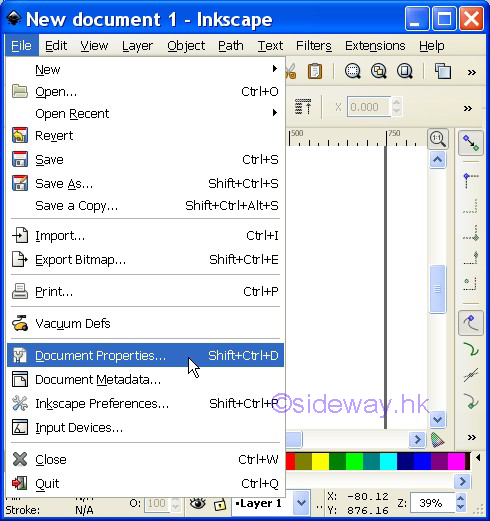Expand the New submenu arrow
Image resolution: width=490 pixels, height=521 pixels.
[x=275, y=69]
